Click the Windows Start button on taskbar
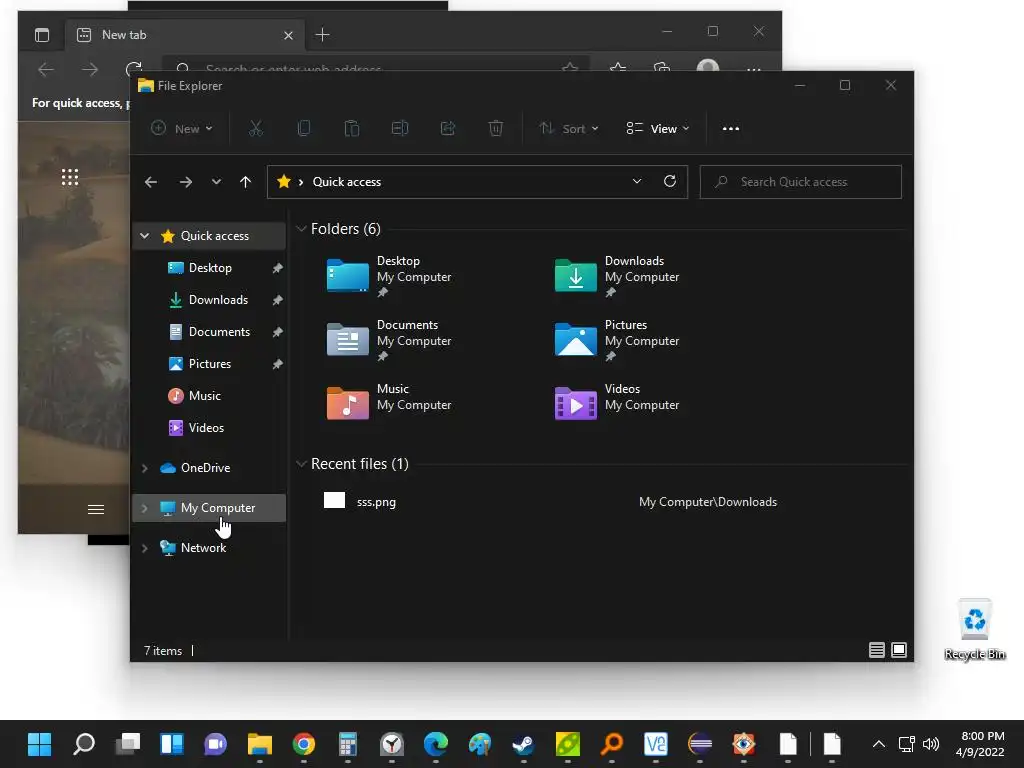The width and height of the screenshot is (1024, 768). [39, 744]
